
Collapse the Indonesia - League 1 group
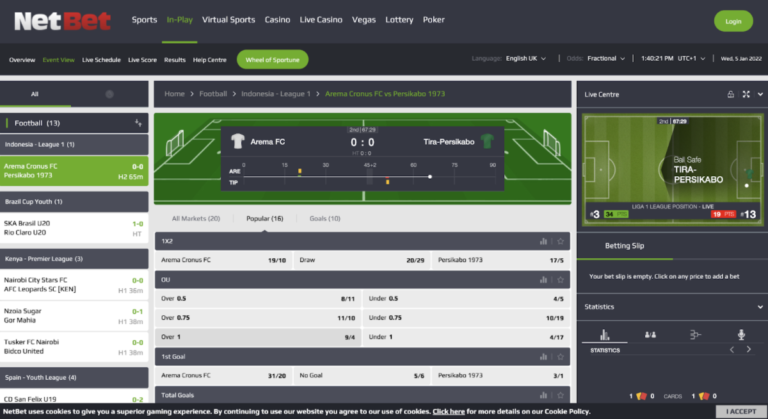click(74, 145)
